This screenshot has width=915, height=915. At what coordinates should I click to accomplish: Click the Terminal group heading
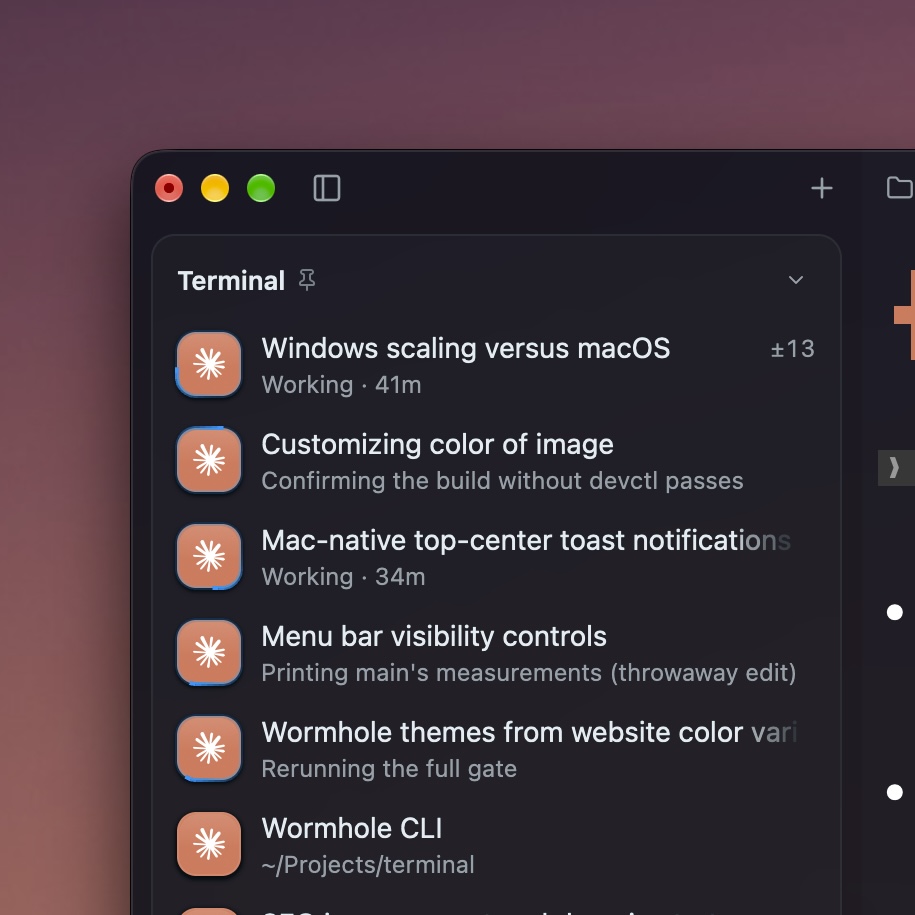tap(231, 281)
